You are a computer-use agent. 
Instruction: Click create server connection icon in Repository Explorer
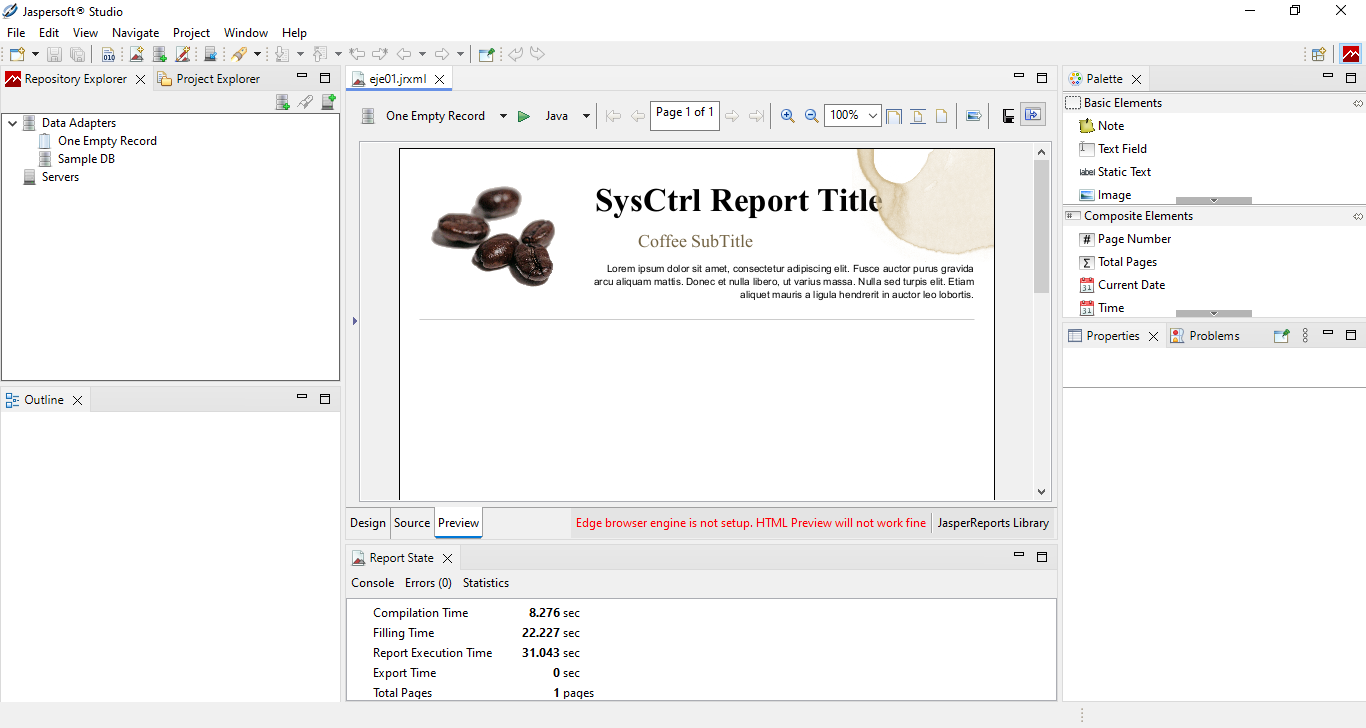pos(328,102)
